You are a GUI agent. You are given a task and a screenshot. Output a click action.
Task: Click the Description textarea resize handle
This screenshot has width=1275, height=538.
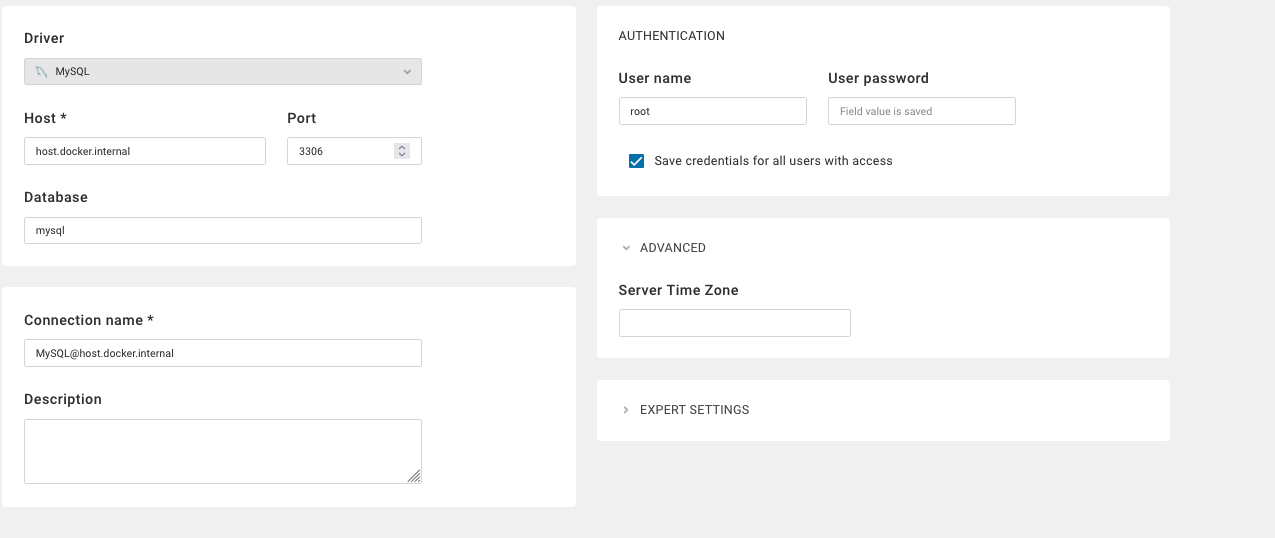point(414,477)
